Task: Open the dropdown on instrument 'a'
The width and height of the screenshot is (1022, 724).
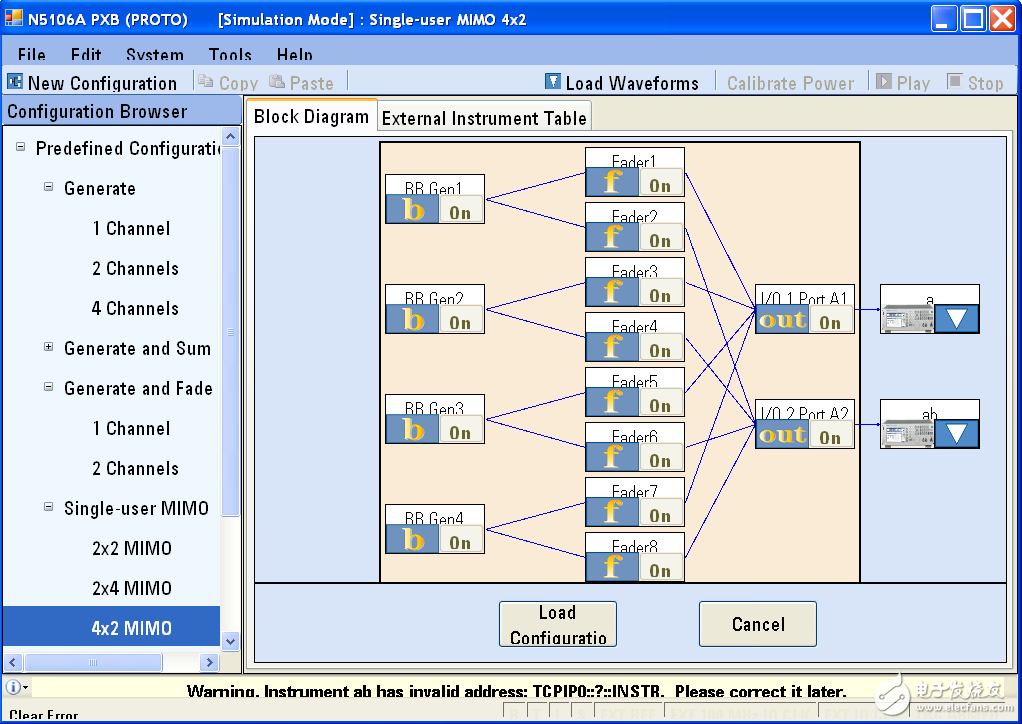Action: point(957,319)
